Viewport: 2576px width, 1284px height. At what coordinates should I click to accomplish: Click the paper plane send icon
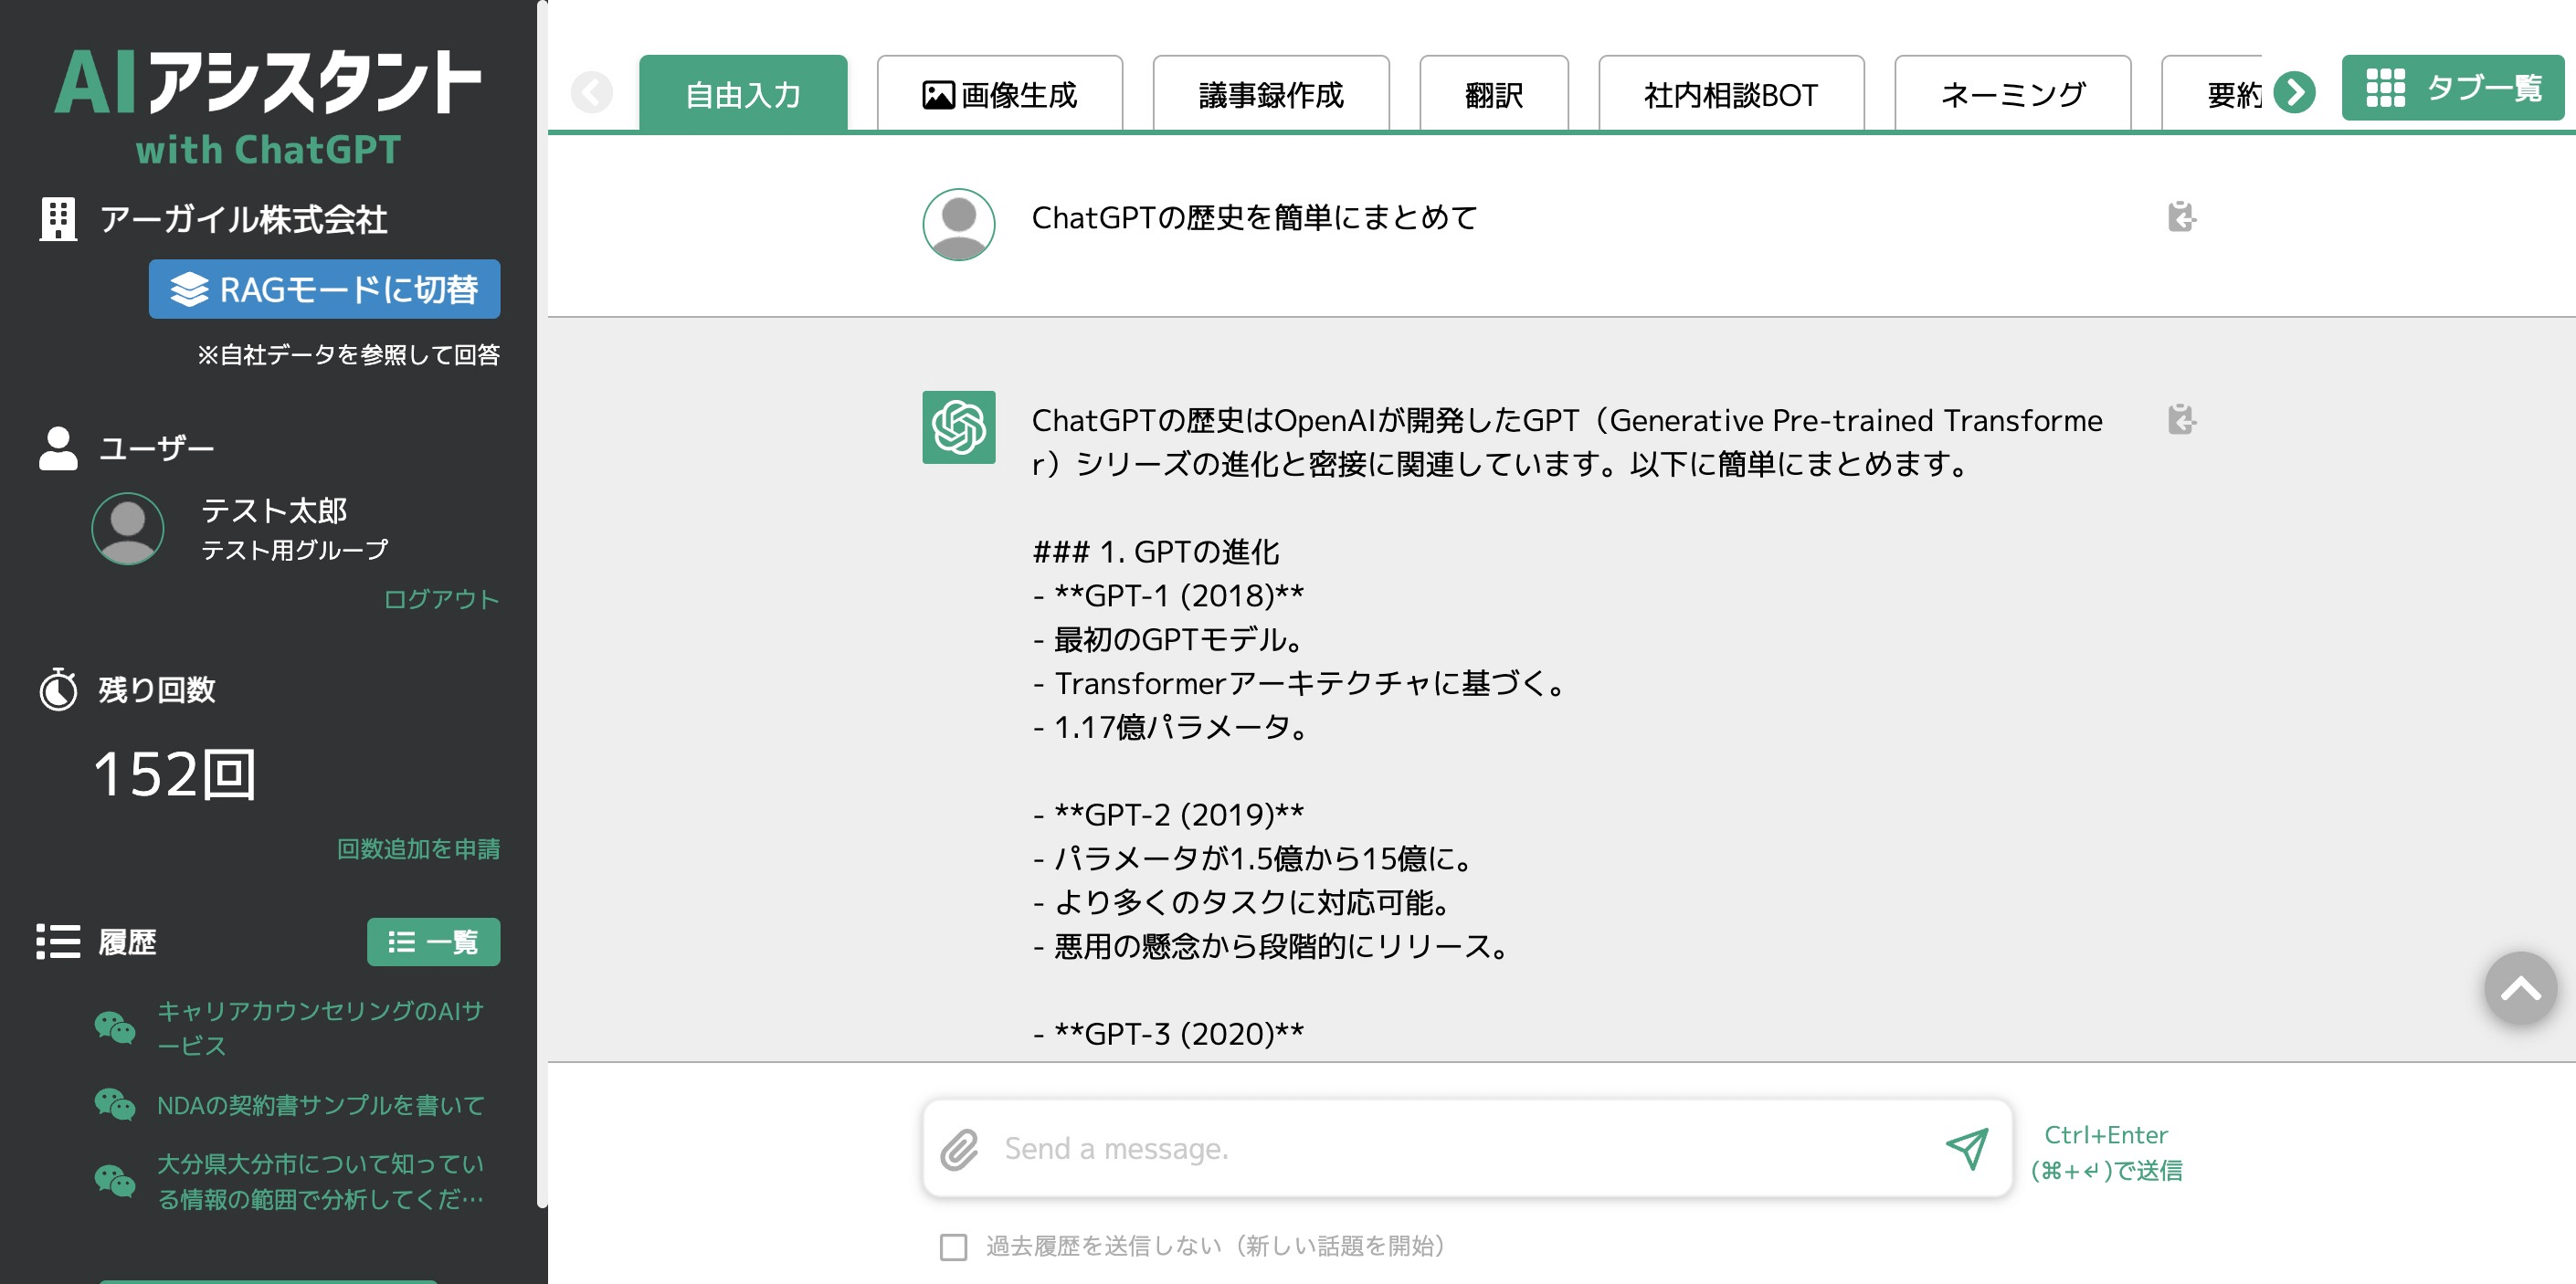pyautogui.click(x=1966, y=1149)
